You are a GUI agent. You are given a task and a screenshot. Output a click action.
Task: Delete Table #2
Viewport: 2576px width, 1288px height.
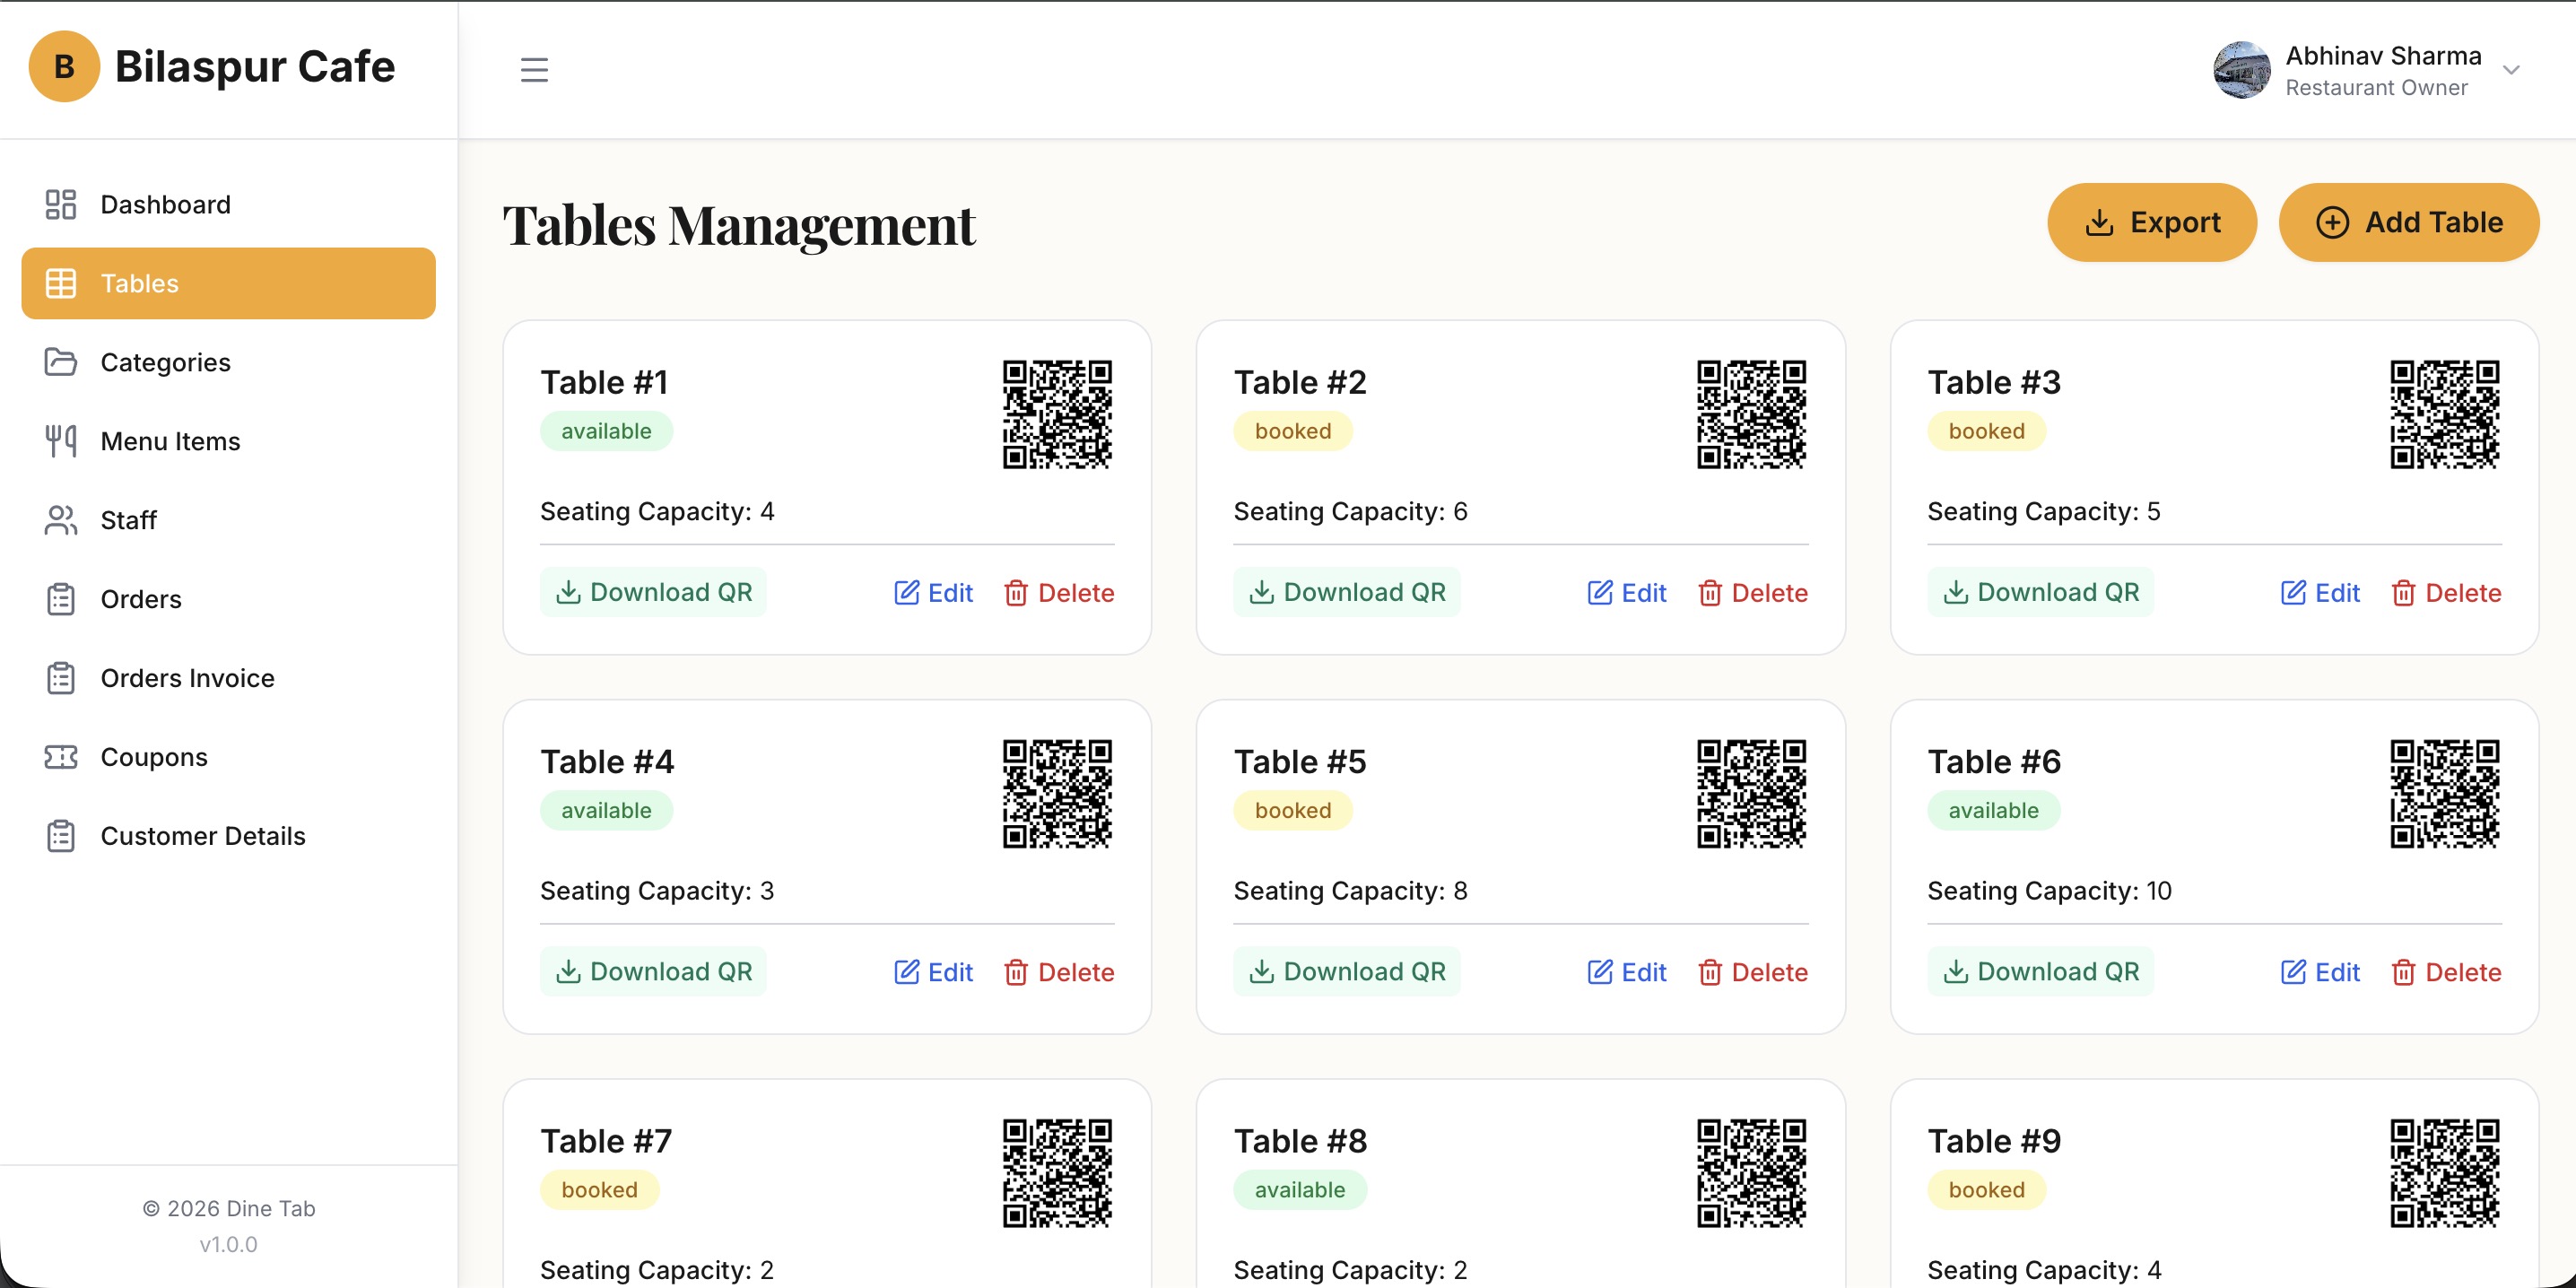tap(1753, 593)
